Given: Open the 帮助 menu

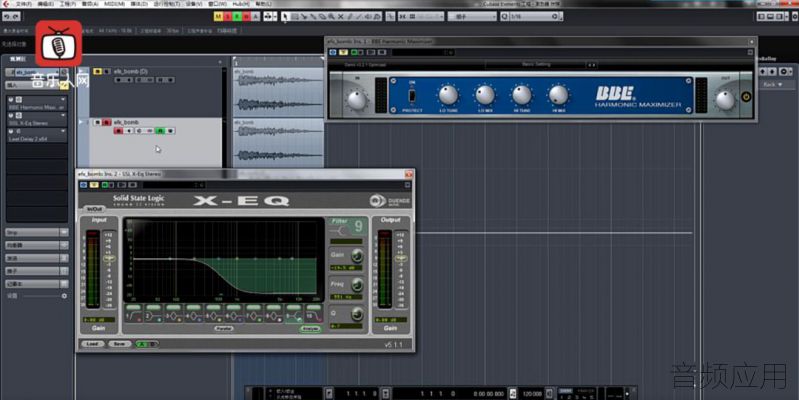Looking at the screenshot, I should [x=263, y=4].
